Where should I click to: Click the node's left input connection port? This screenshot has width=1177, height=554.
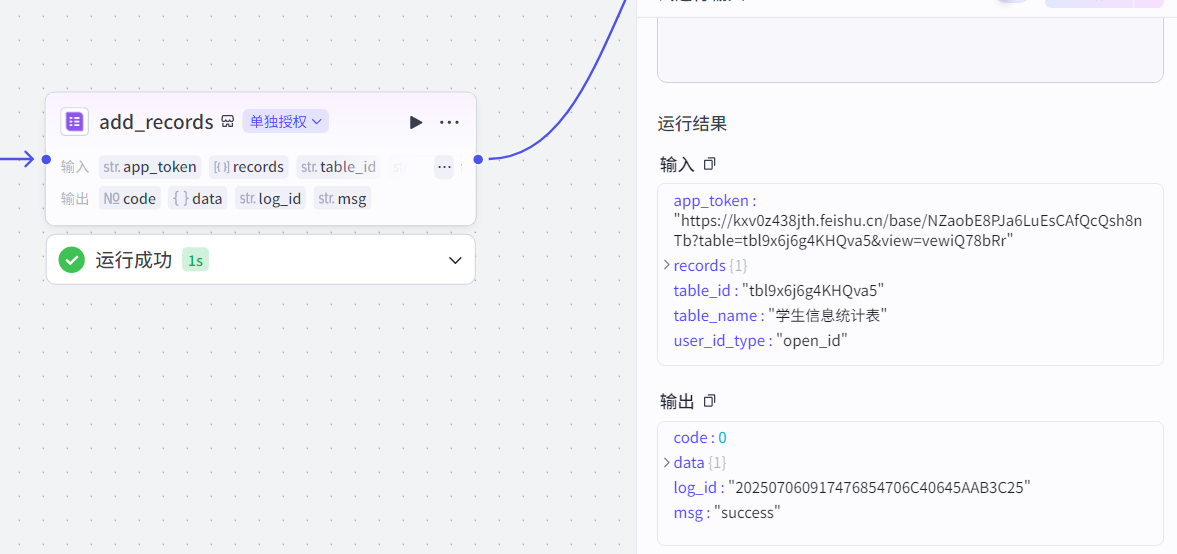[46, 159]
